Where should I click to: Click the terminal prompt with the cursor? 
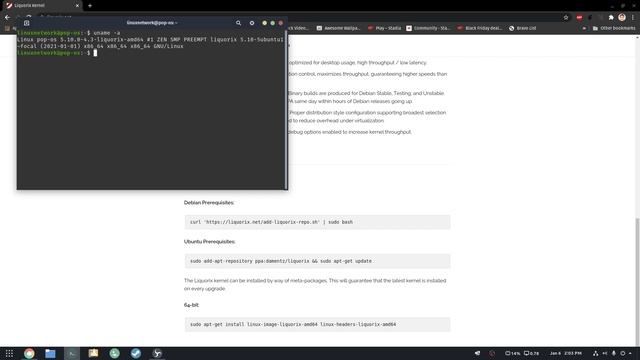point(57,53)
